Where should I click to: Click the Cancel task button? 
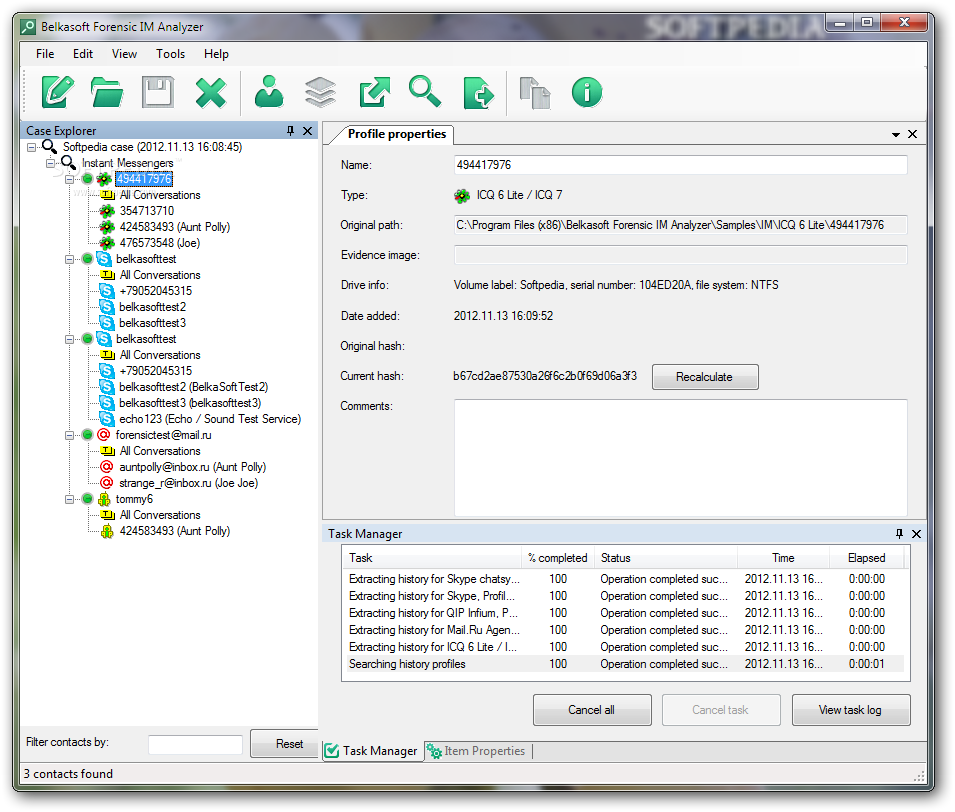(721, 710)
